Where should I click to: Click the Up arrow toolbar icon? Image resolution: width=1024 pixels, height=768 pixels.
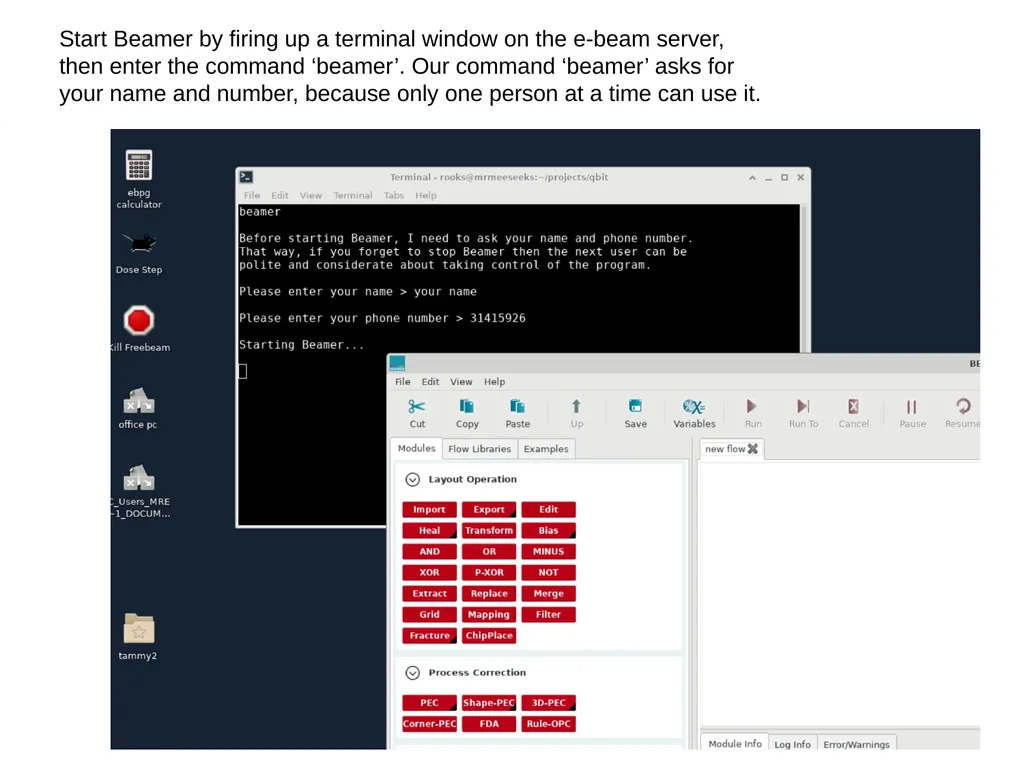576,407
